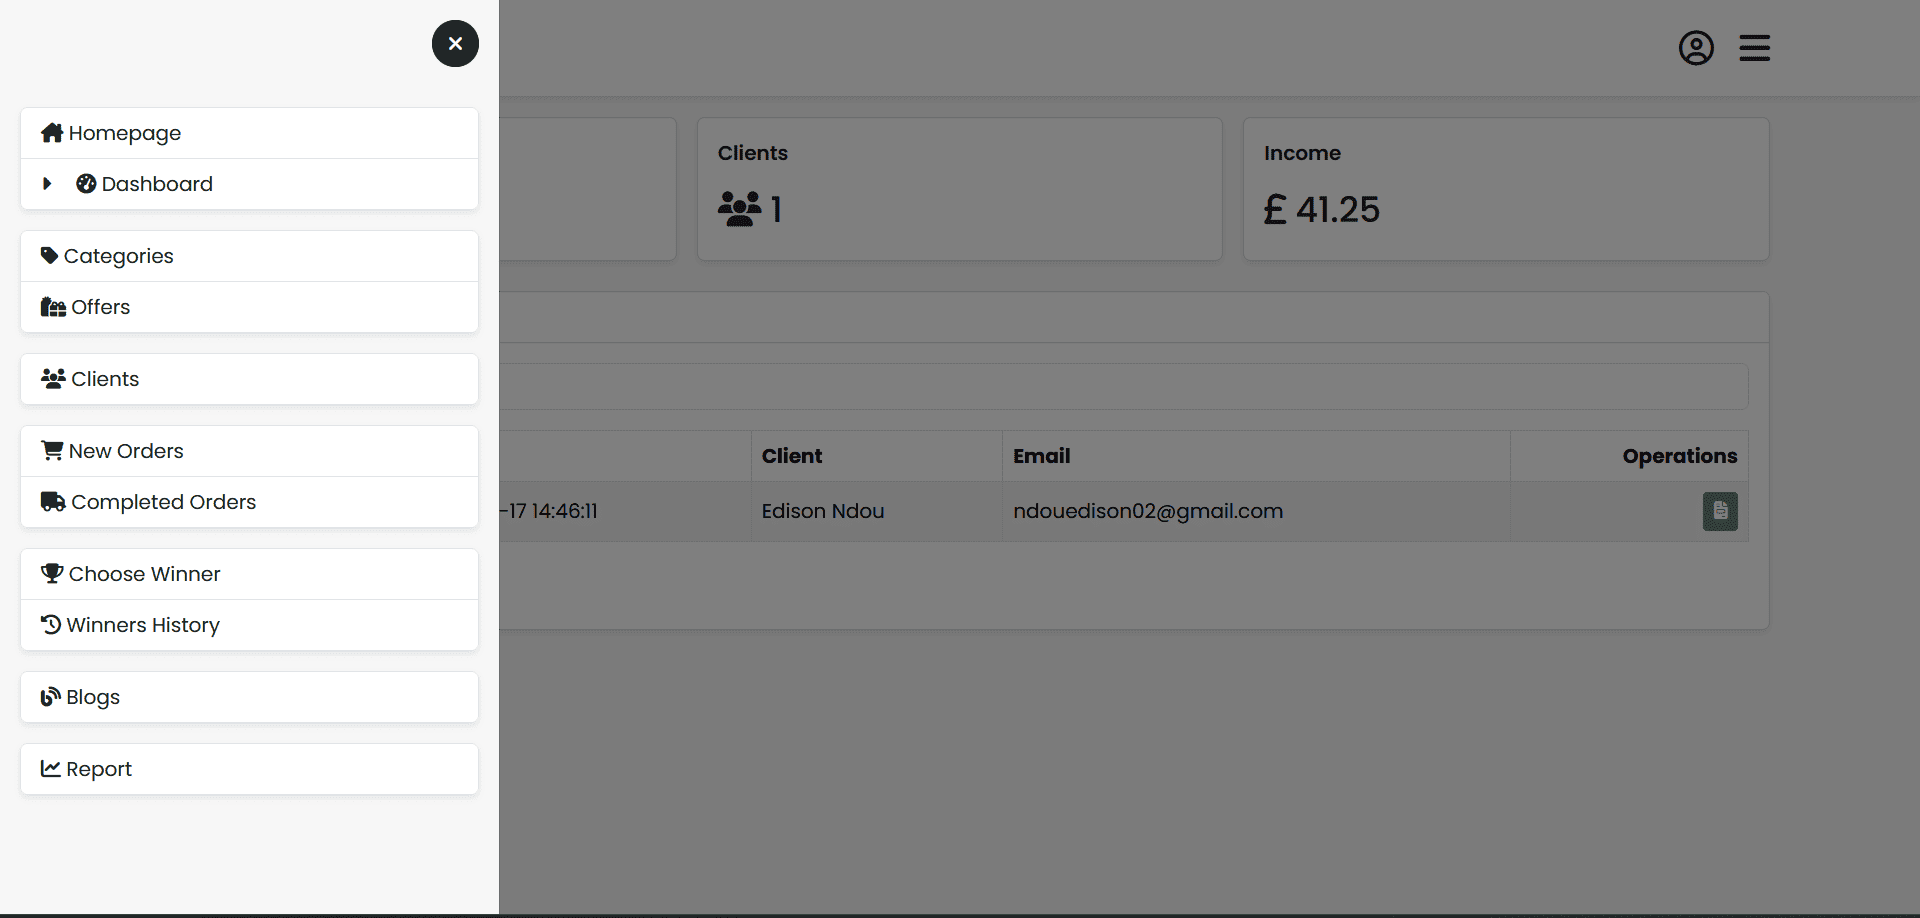The height and width of the screenshot is (918, 1920).
Task: Open the Blogs section
Action: pyautogui.click(x=92, y=697)
